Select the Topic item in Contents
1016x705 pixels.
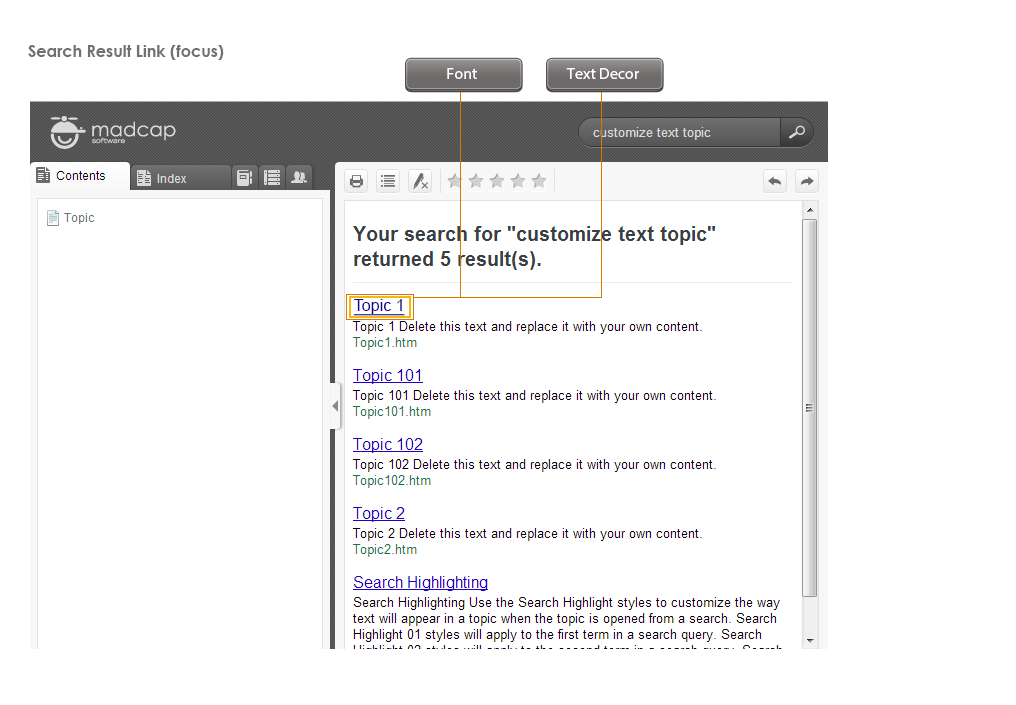pyautogui.click(x=71, y=218)
